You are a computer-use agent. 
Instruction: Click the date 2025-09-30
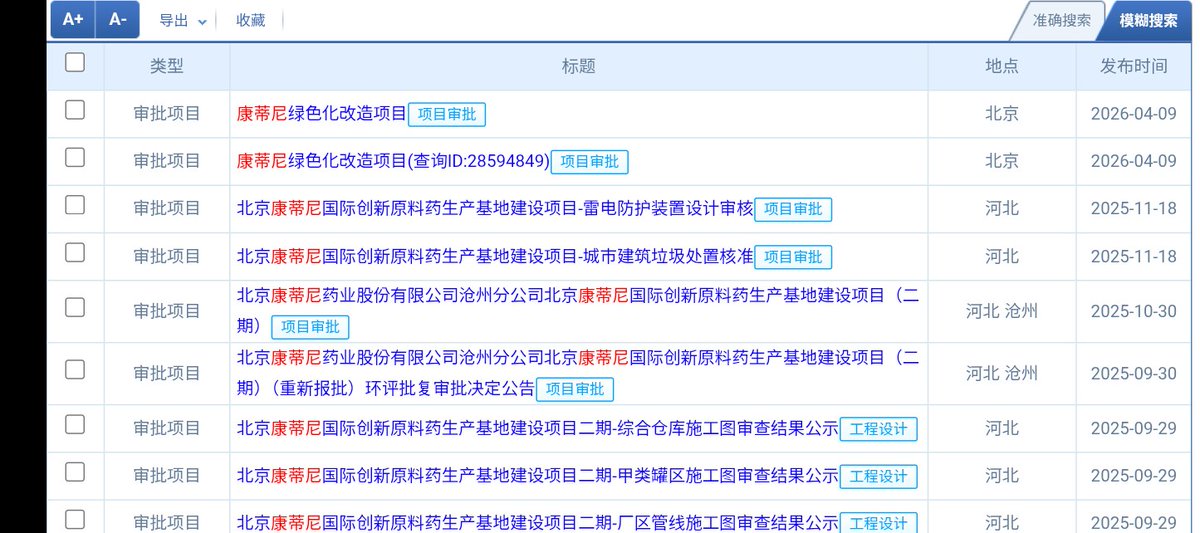click(1134, 373)
